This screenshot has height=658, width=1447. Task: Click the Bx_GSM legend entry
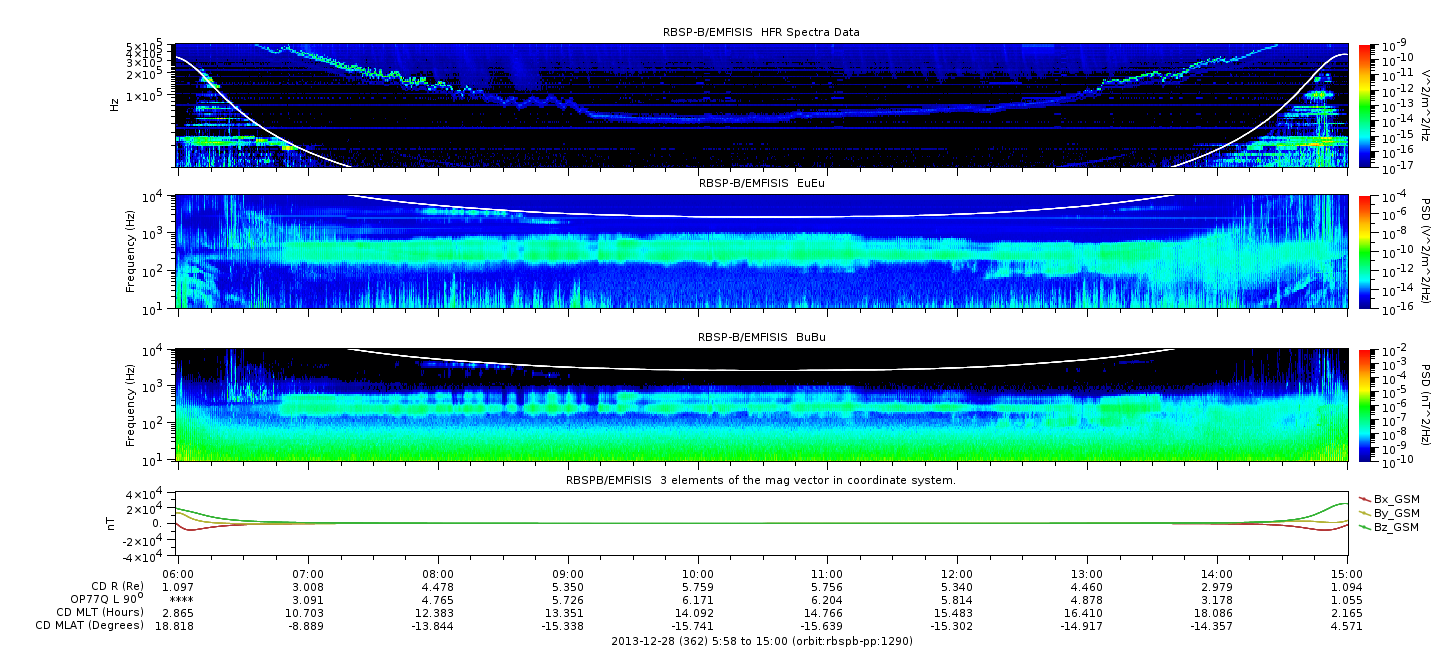[1395, 498]
